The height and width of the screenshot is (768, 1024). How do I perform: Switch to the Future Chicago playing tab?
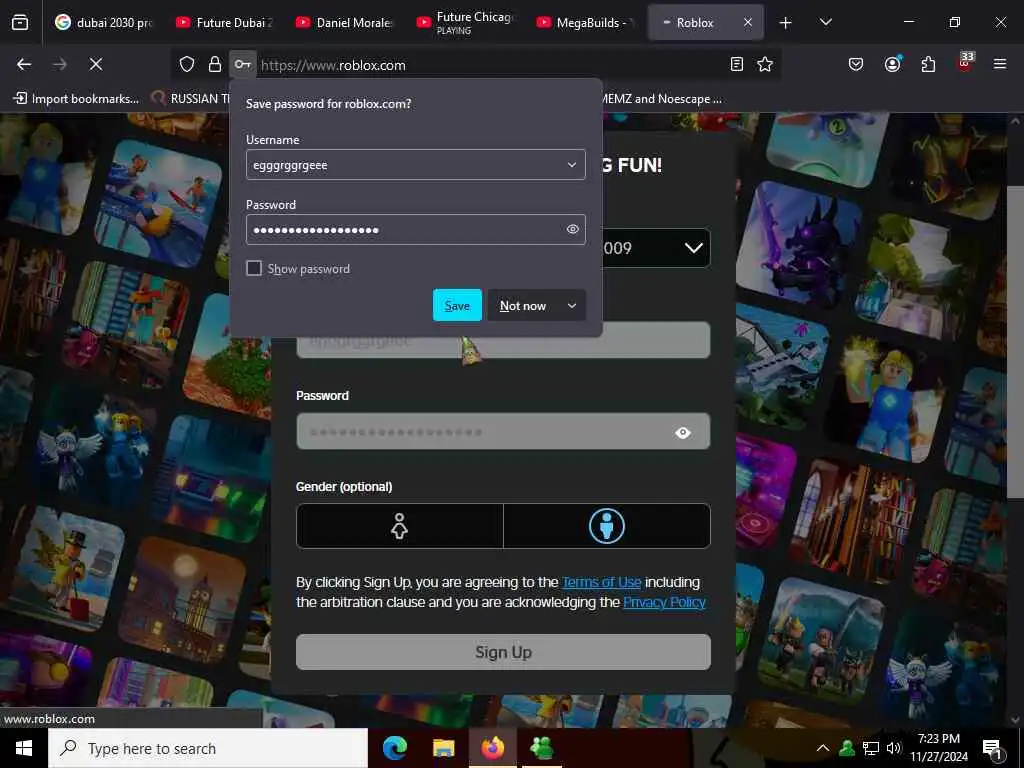tap(464, 23)
